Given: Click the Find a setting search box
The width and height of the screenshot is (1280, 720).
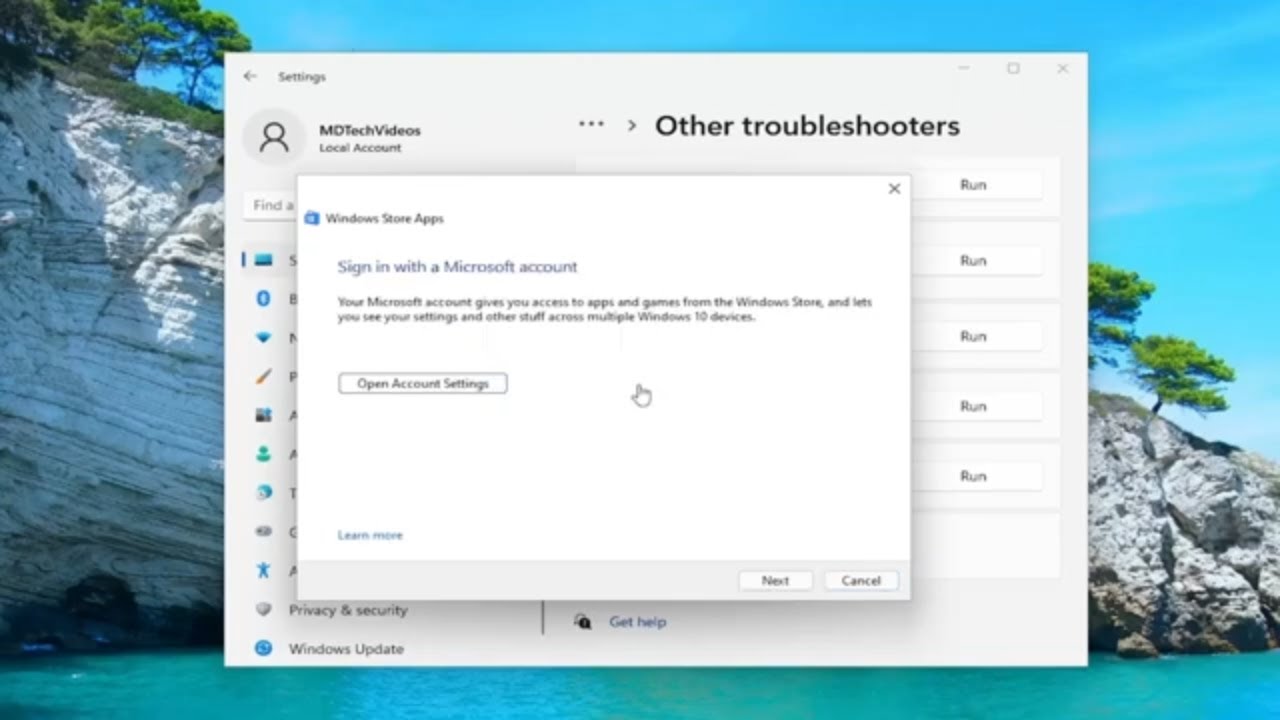Looking at the screenshot, I should pos(271,205).
